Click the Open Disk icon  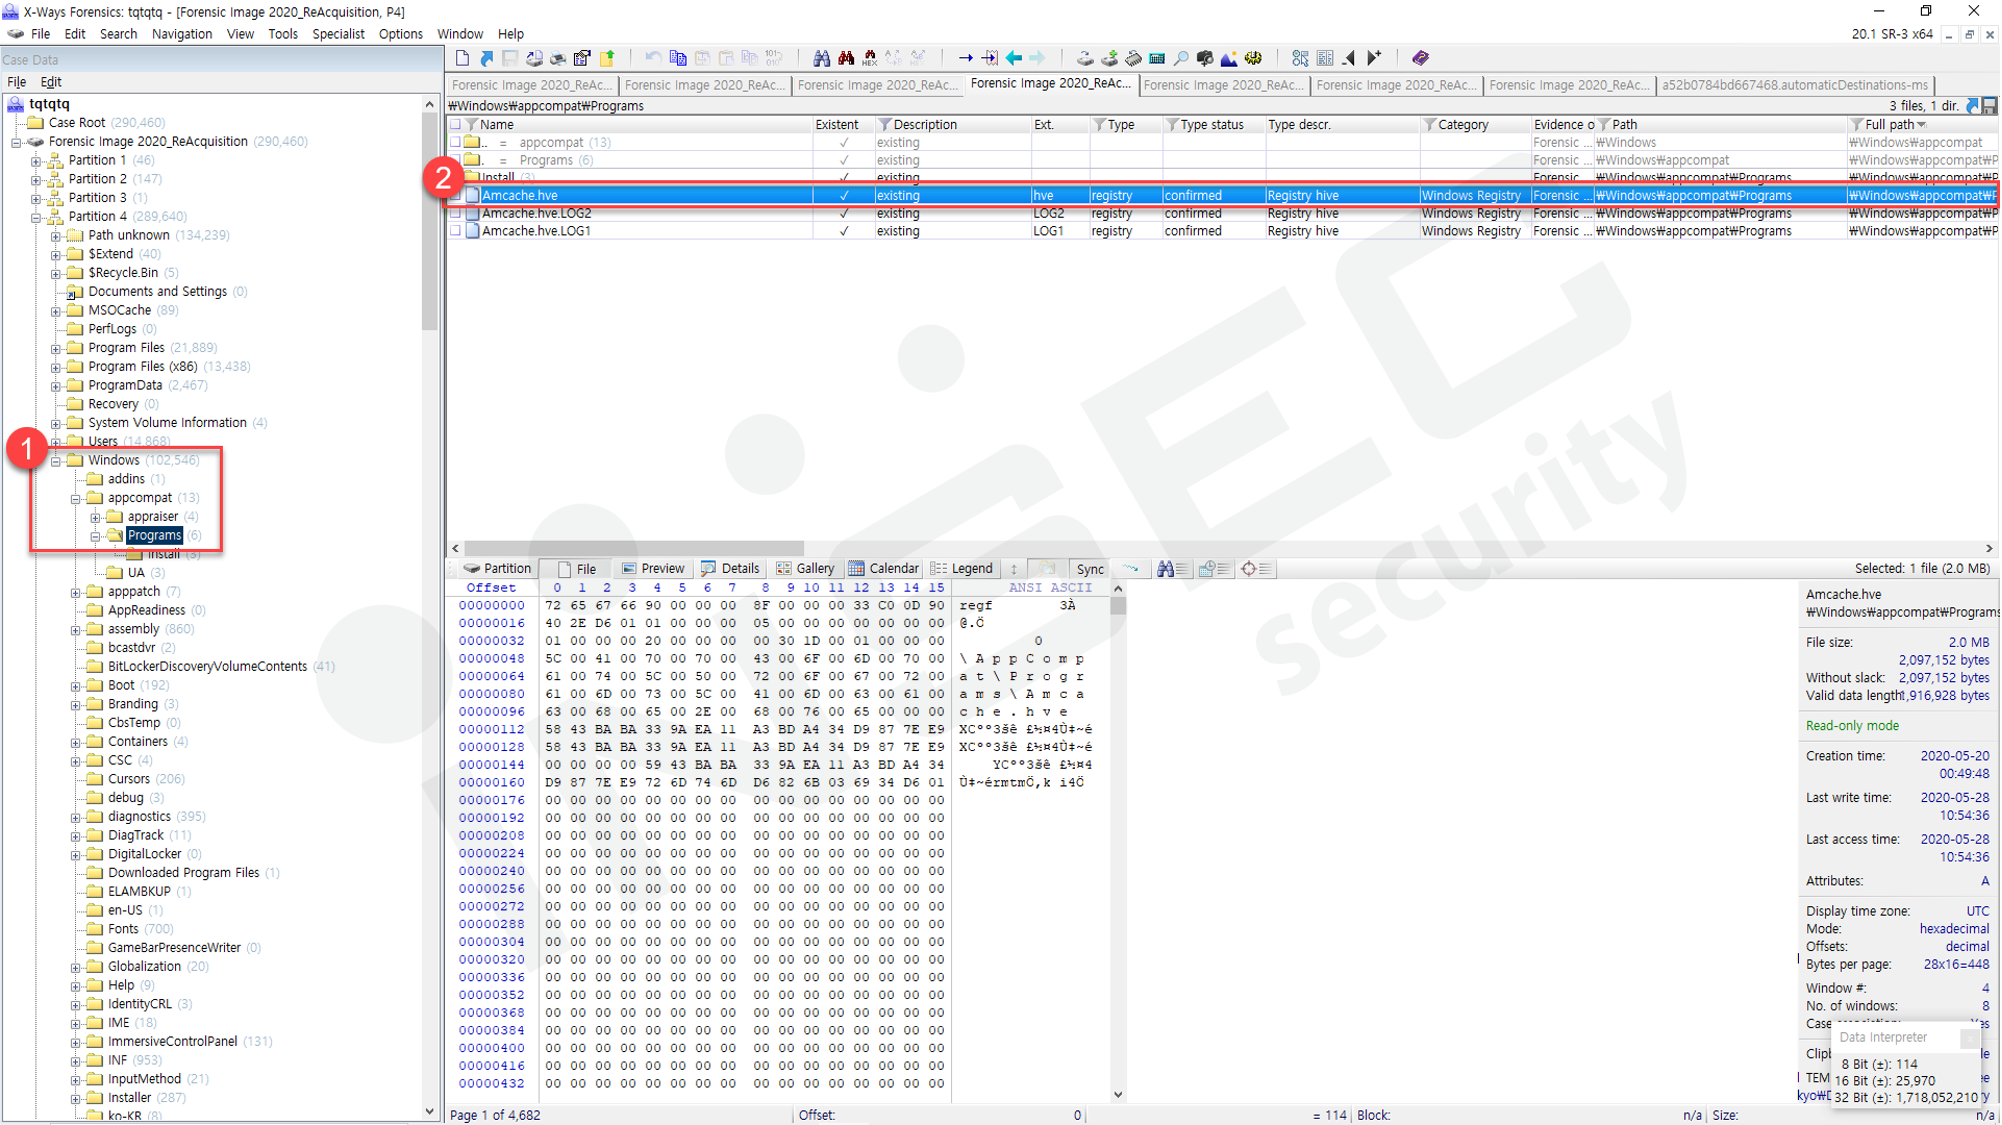pos(1084,58)
